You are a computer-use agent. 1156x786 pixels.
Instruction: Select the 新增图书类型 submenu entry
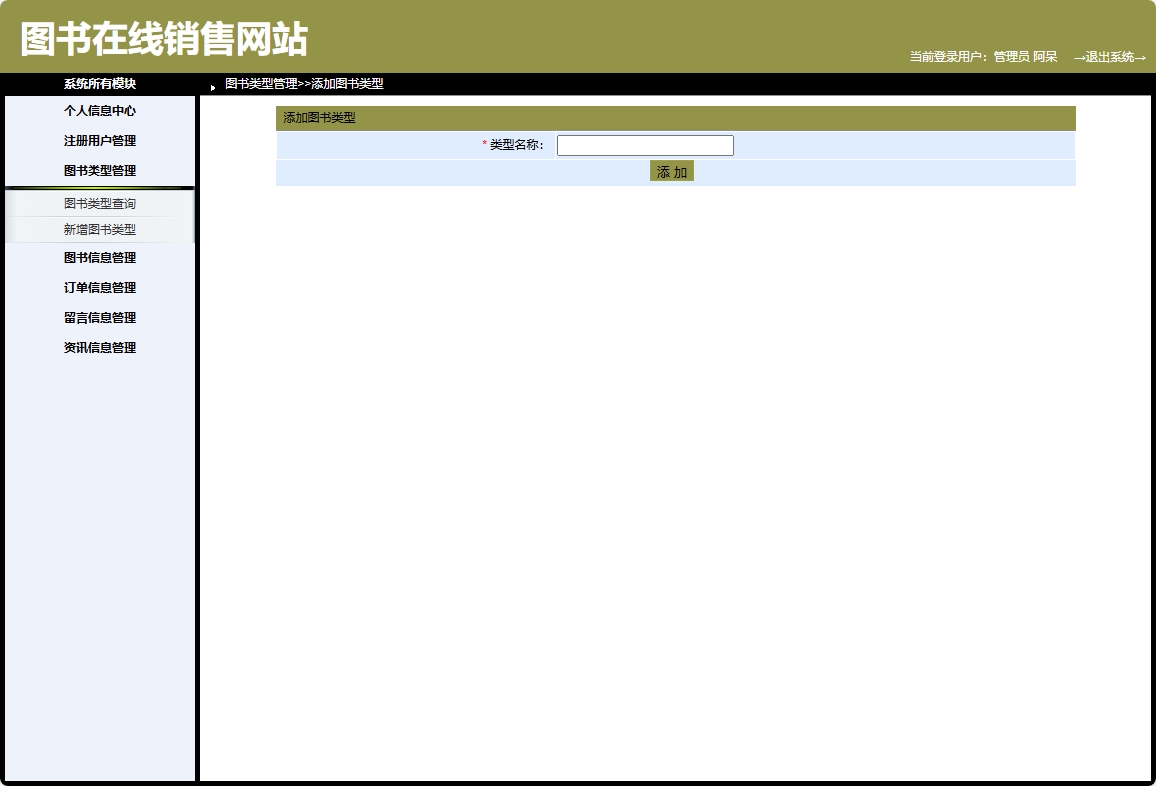click(99, 229)
